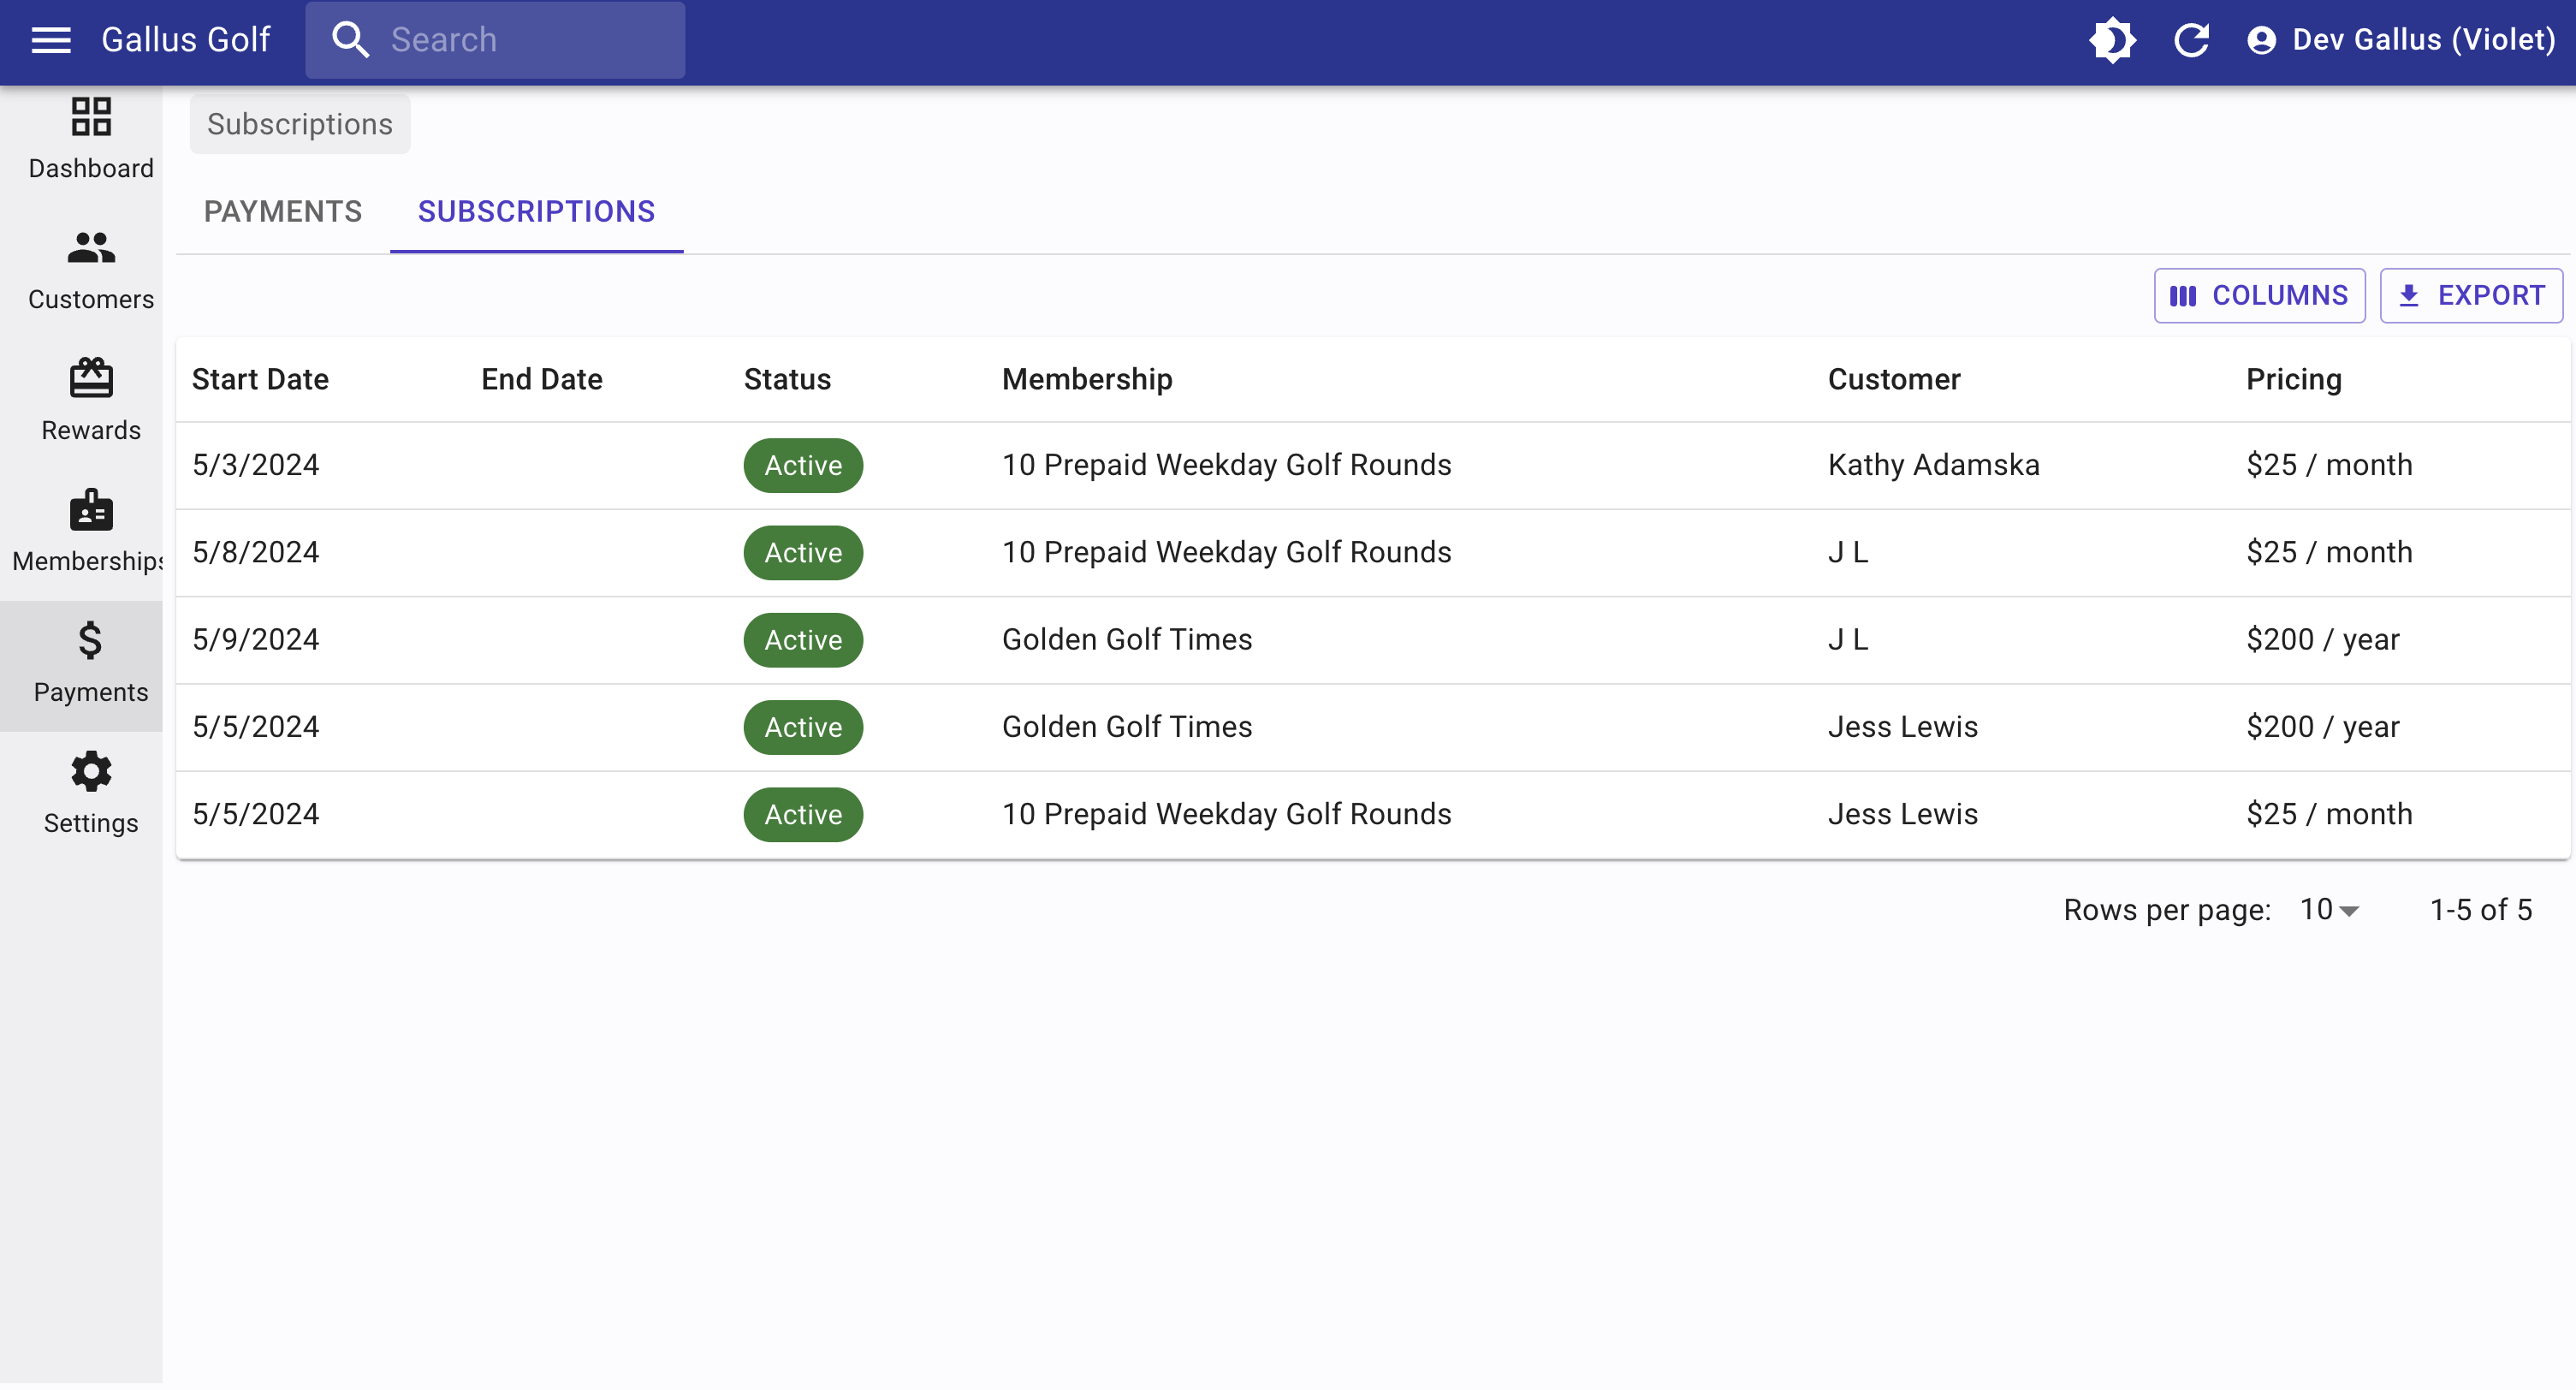Sort by Customer column header

[1894, 379]
